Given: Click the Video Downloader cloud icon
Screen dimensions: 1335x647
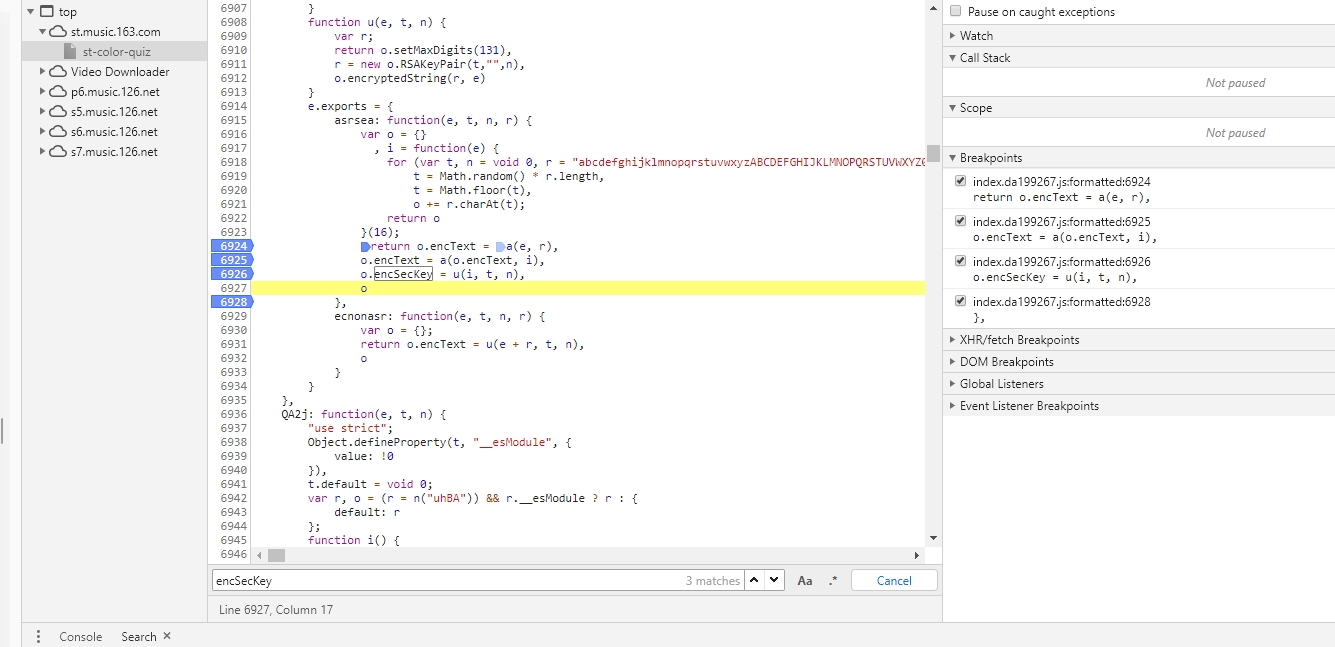Looking at the screenshot, I should [58, 72].
